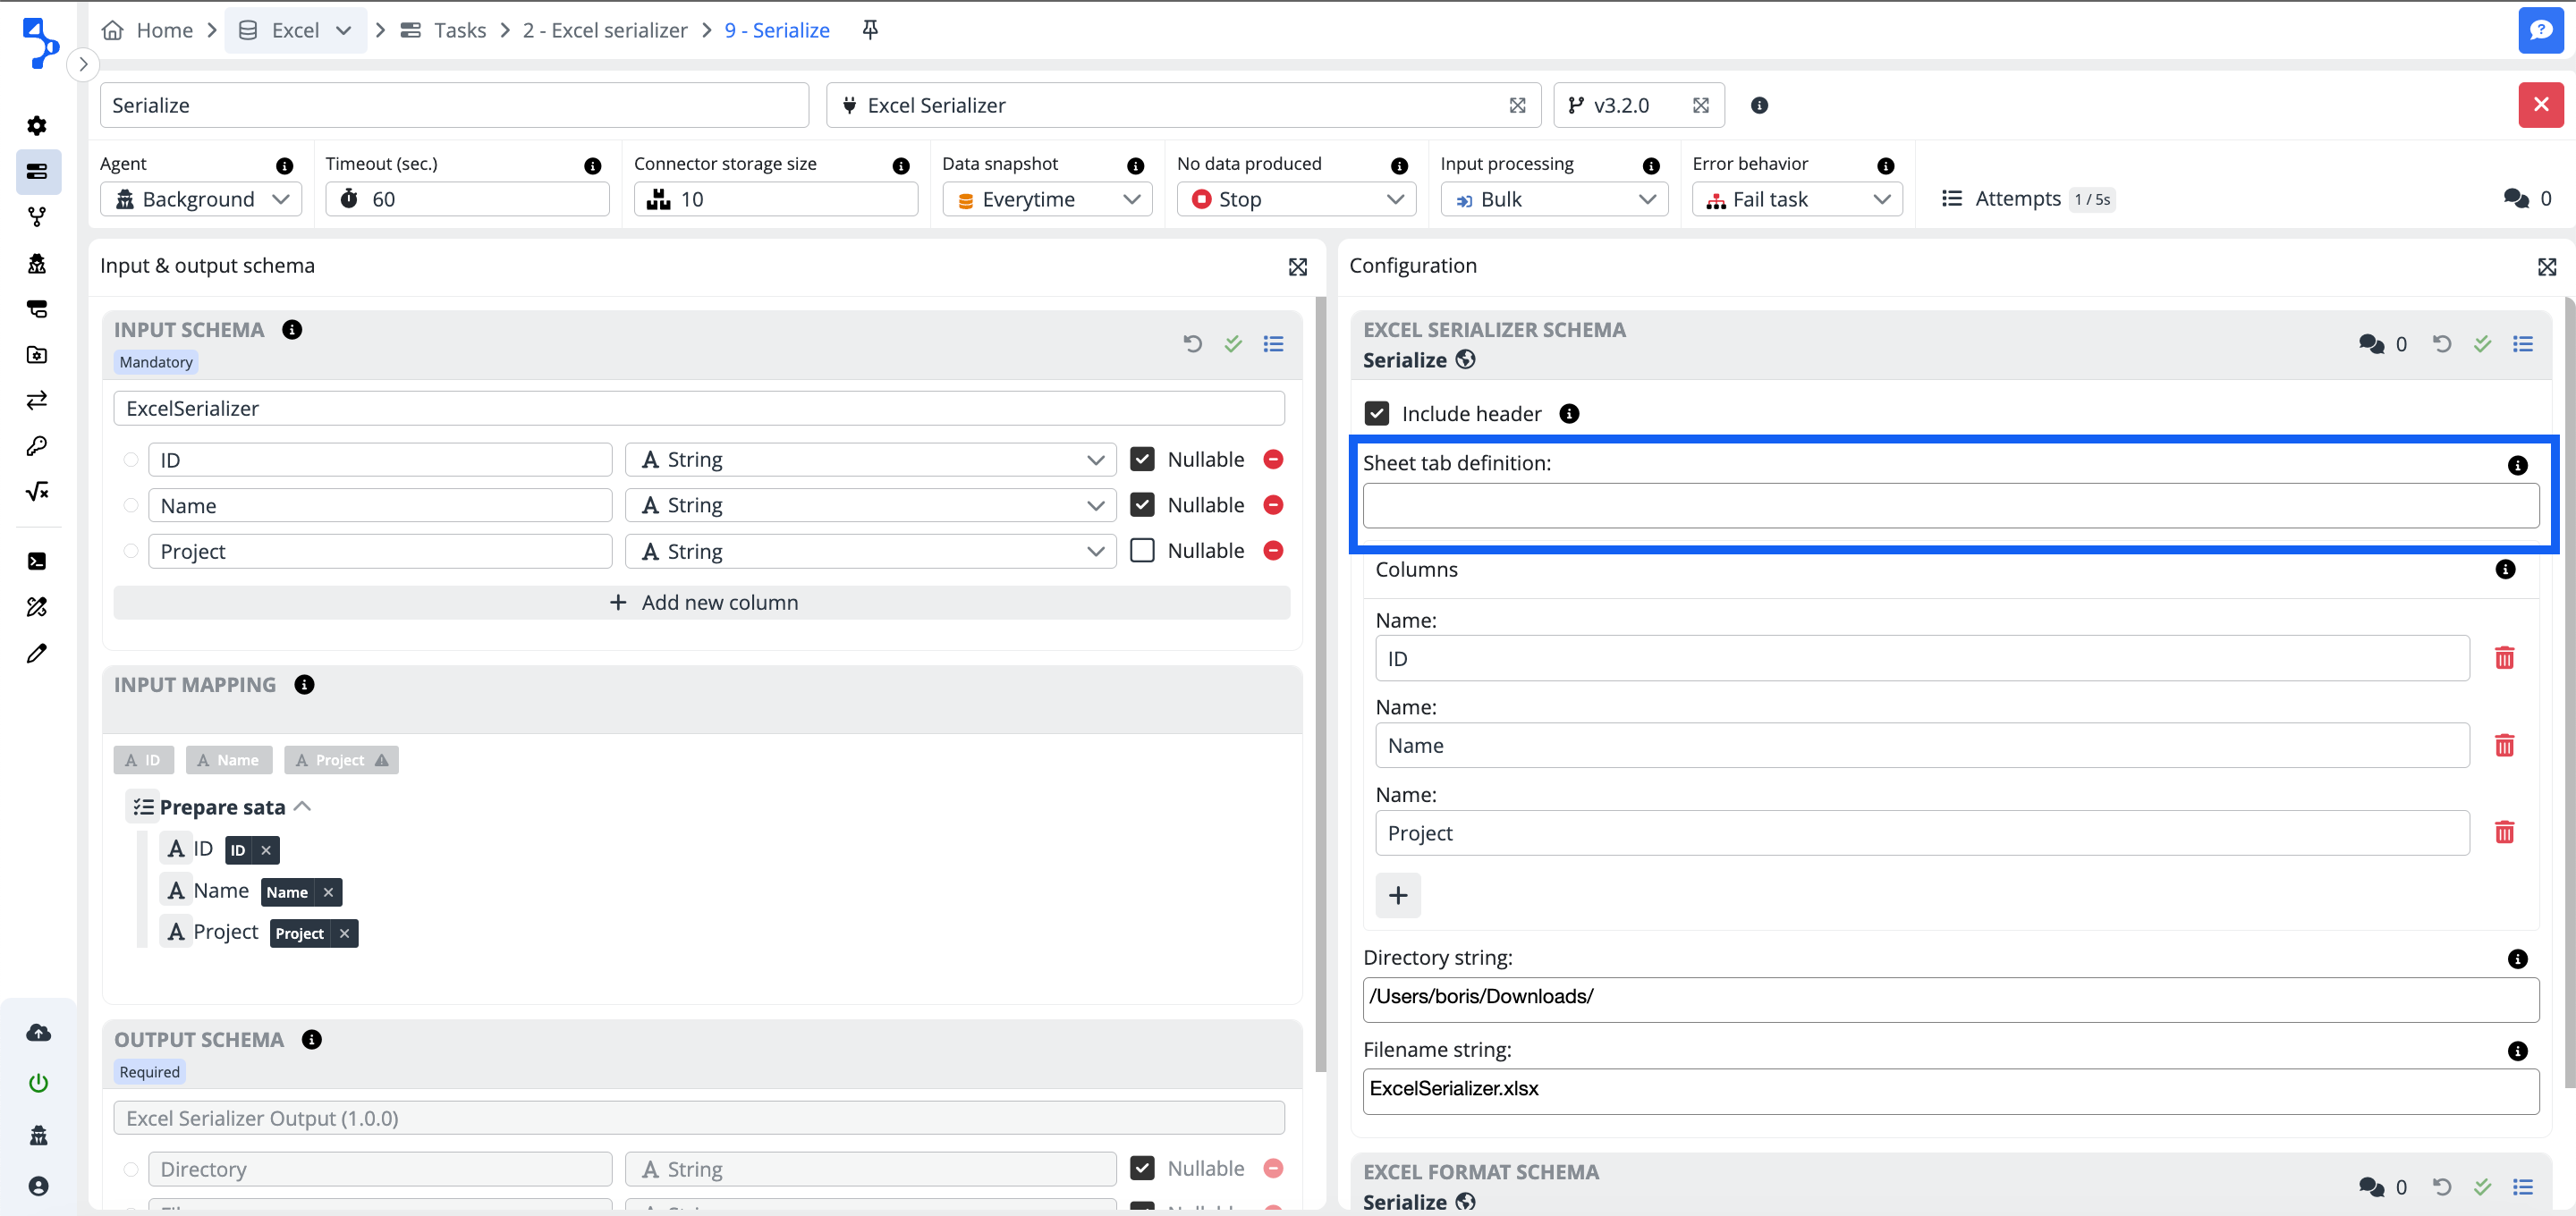The width and height of the screenshot is (2576, 1216).
Task: Remove the ID column from input schema
Action: coord(1272,459)
